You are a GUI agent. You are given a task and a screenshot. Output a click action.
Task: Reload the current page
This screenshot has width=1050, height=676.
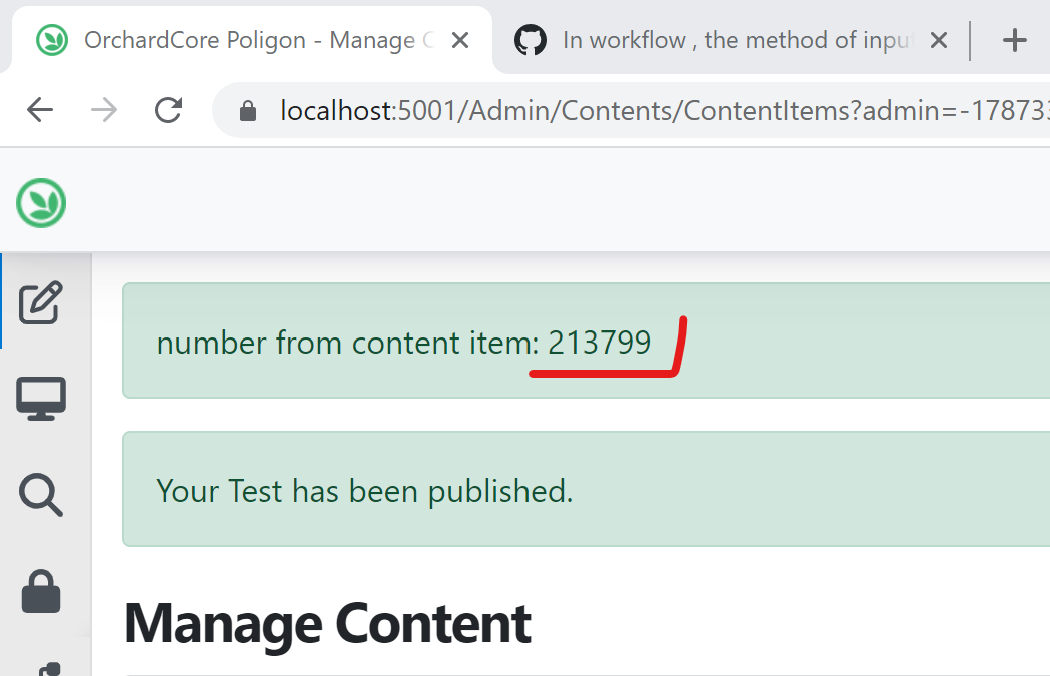(168, 110)
